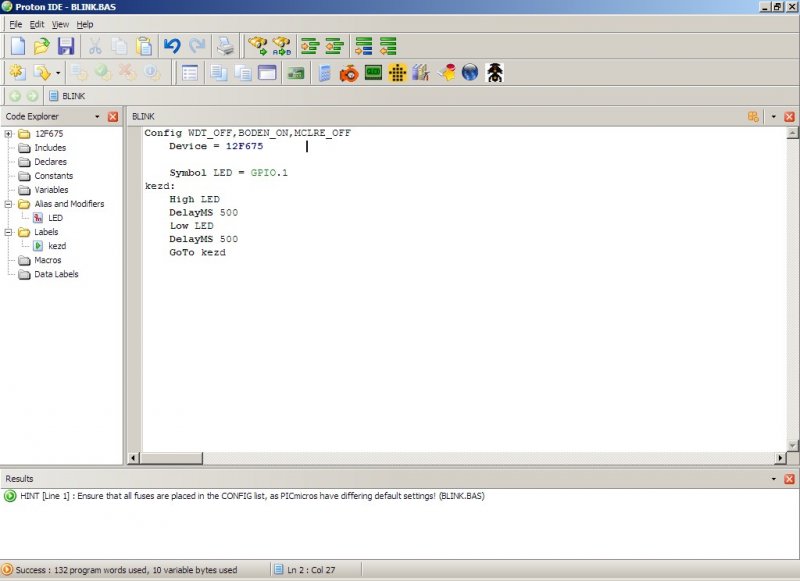Outdent the selected code
The width and height of the screenshot is (800, 581).
click(334, 46)
